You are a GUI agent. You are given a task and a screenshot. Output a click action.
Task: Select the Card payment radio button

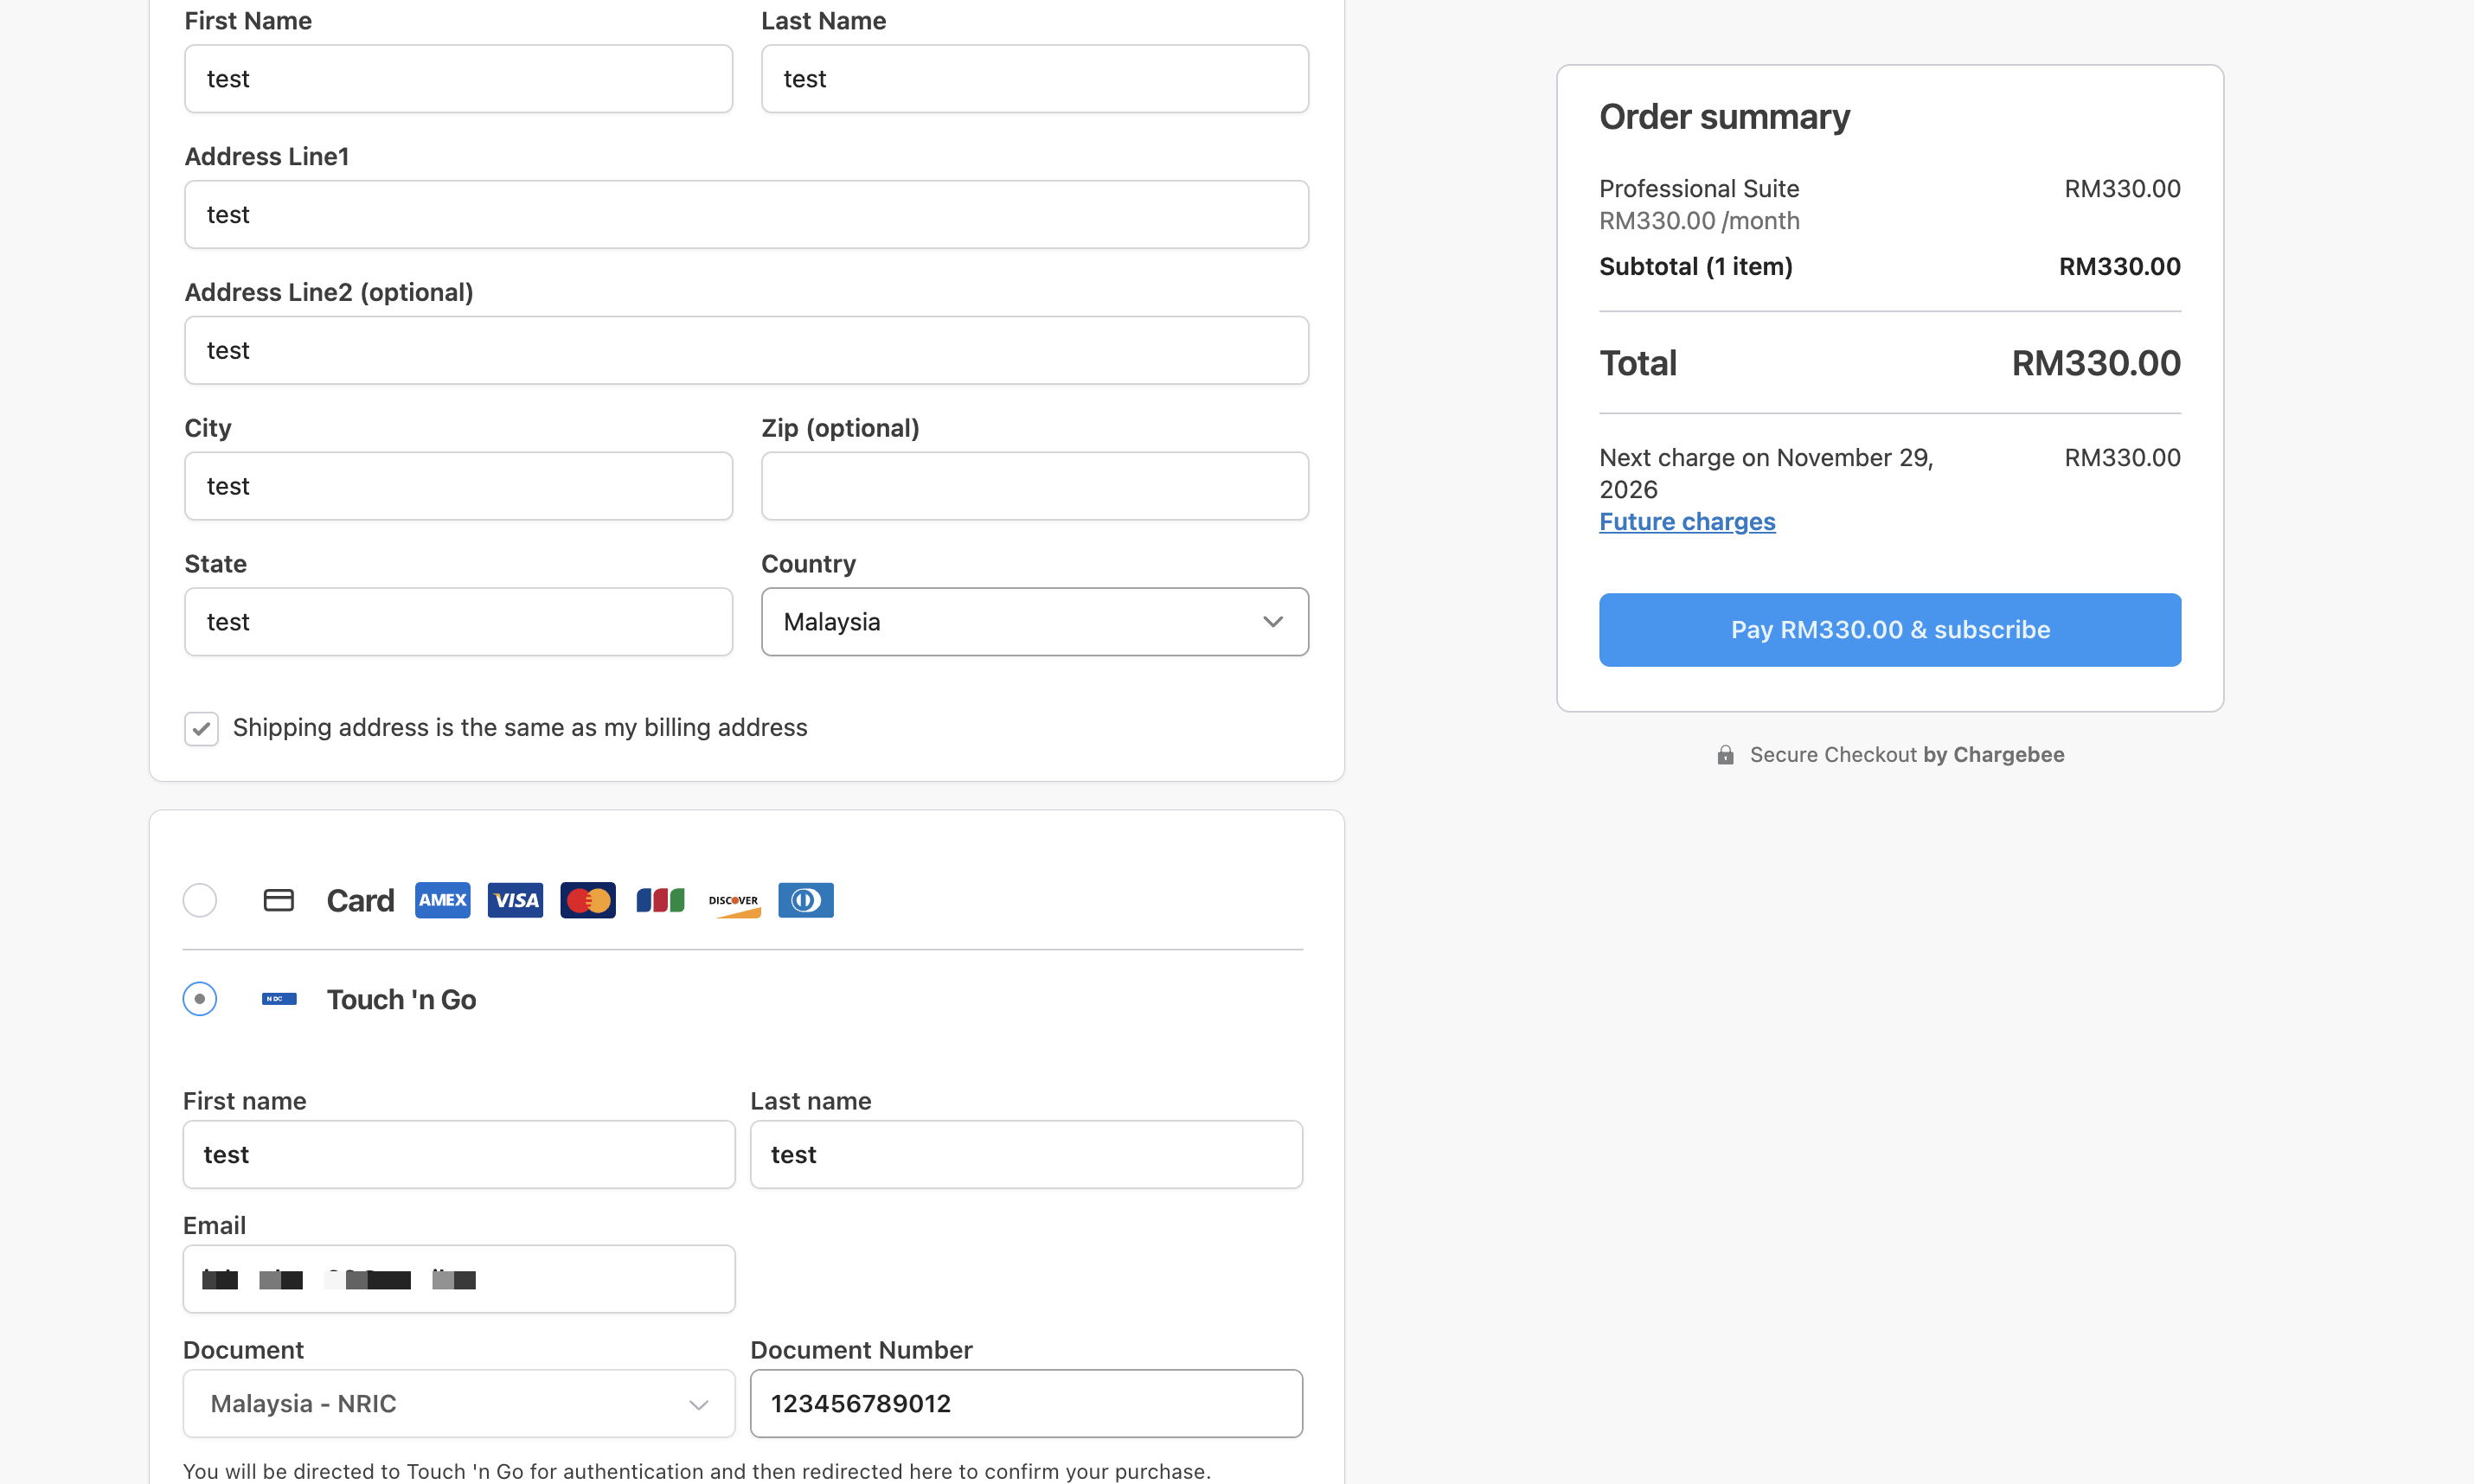(200, 900)
